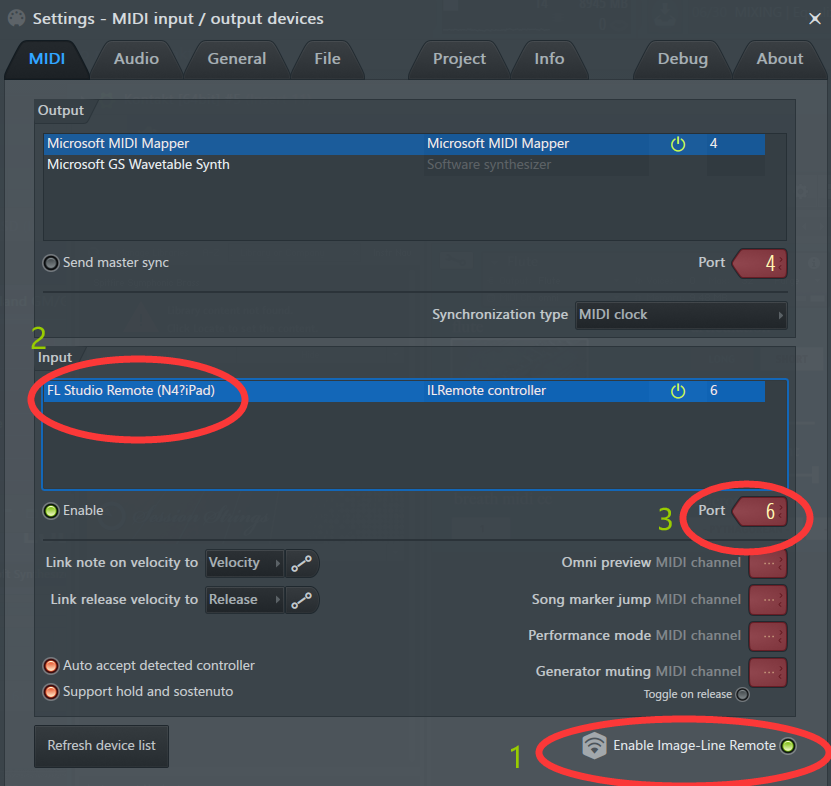Toggle Send master sync

click(x=51, y=263)
